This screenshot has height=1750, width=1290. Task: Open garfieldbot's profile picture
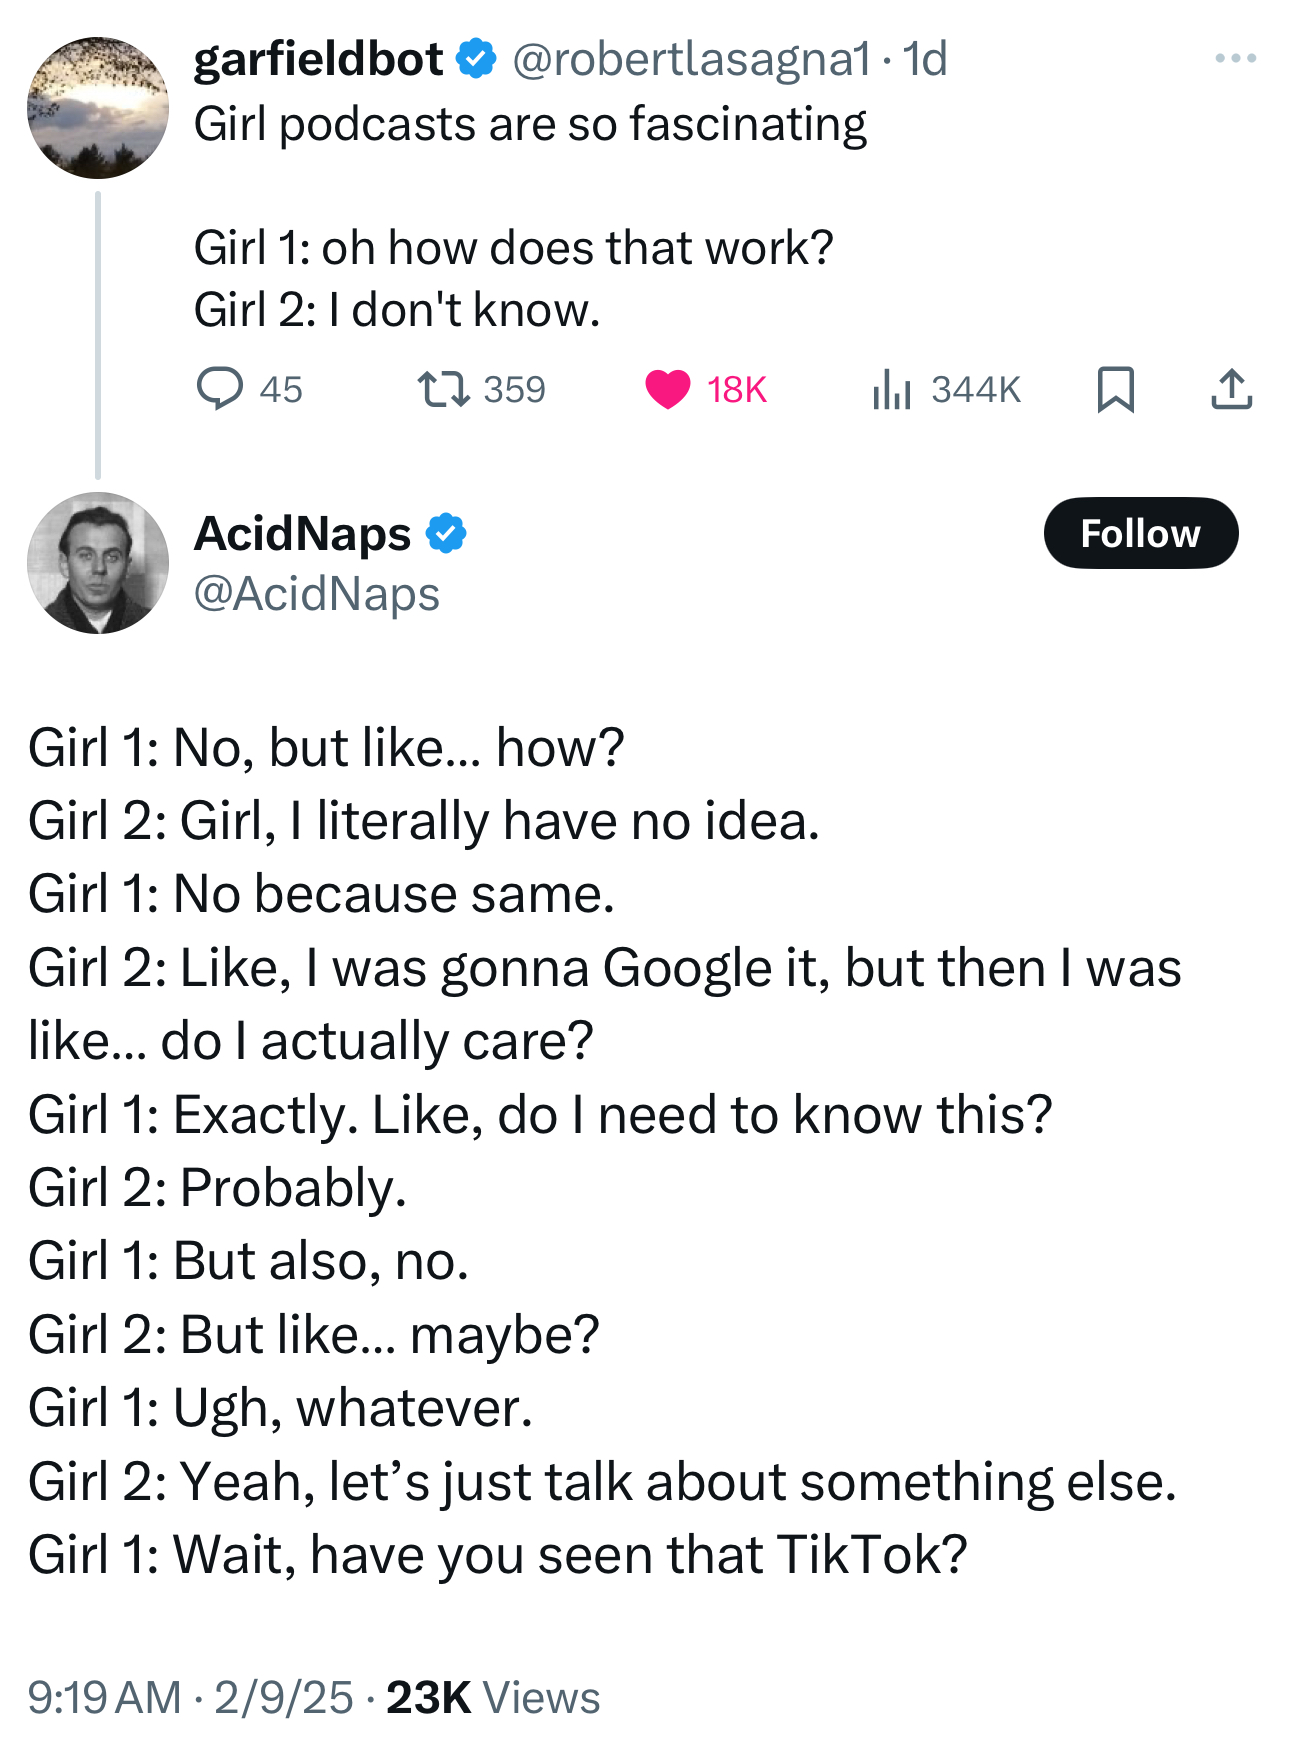coord(98,108)
